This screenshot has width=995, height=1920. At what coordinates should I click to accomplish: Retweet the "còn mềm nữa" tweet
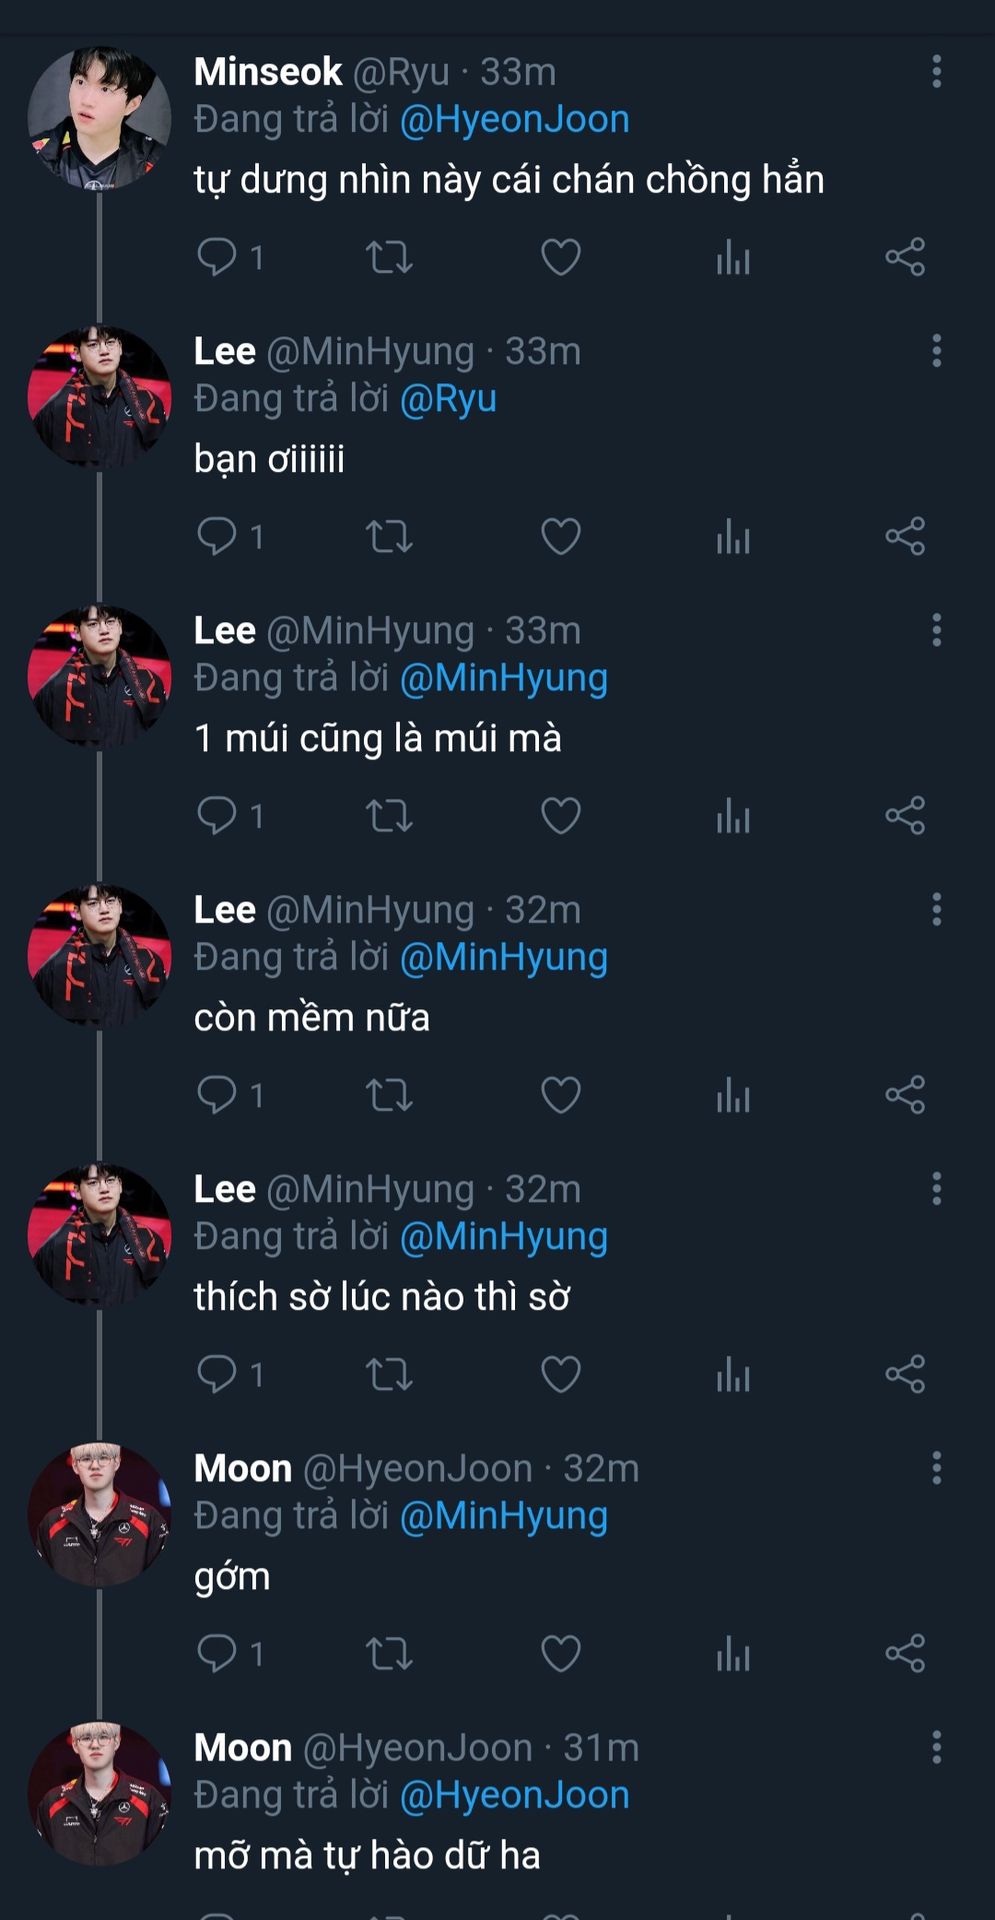(389, 1095)
